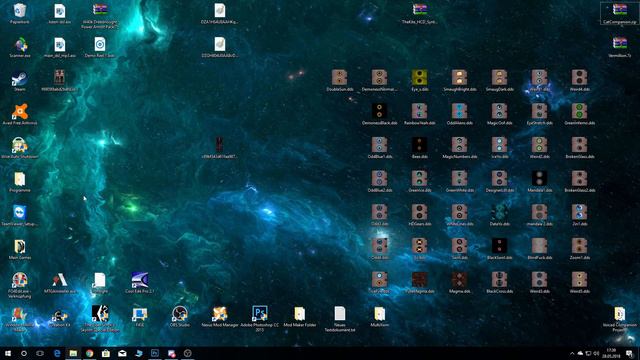
Task: Select the EyeStretch.dds file
Action: pyautogui.click(x=540, y=114)
